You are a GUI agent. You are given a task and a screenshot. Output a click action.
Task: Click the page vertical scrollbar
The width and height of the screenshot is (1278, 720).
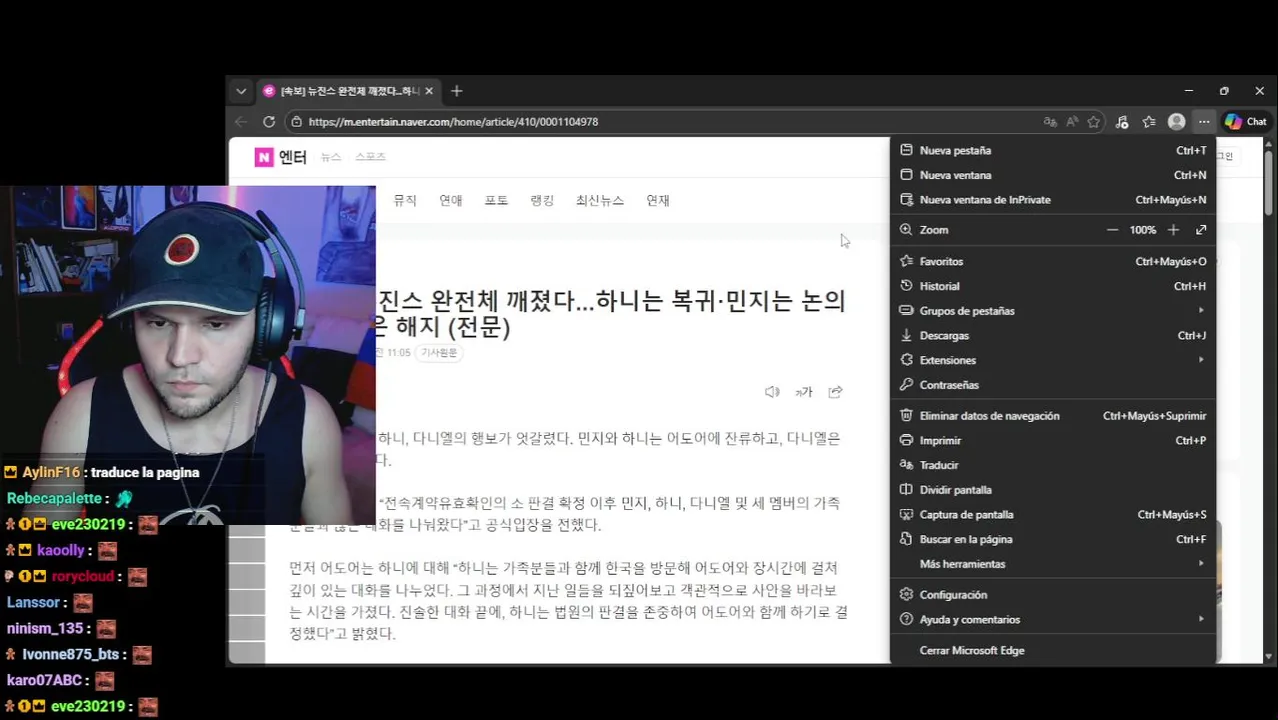(x=1270, y=182)
